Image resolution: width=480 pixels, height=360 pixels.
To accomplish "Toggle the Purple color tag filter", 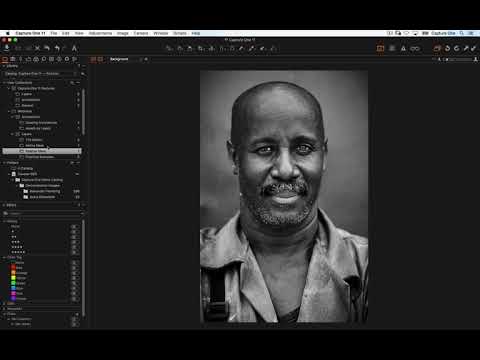I will click(x=74, y=299).
